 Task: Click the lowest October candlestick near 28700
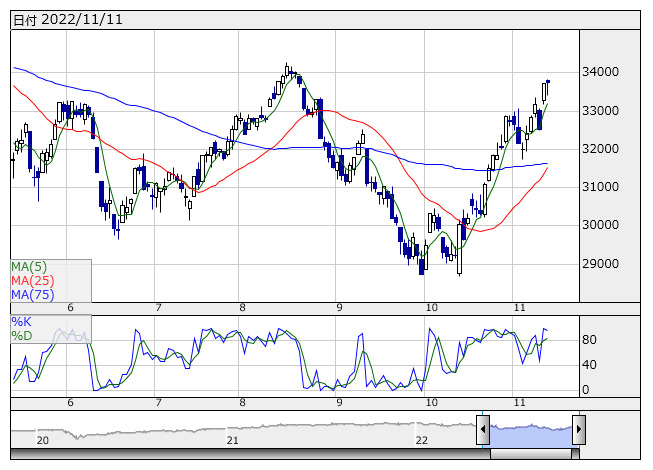coord(460,249)
